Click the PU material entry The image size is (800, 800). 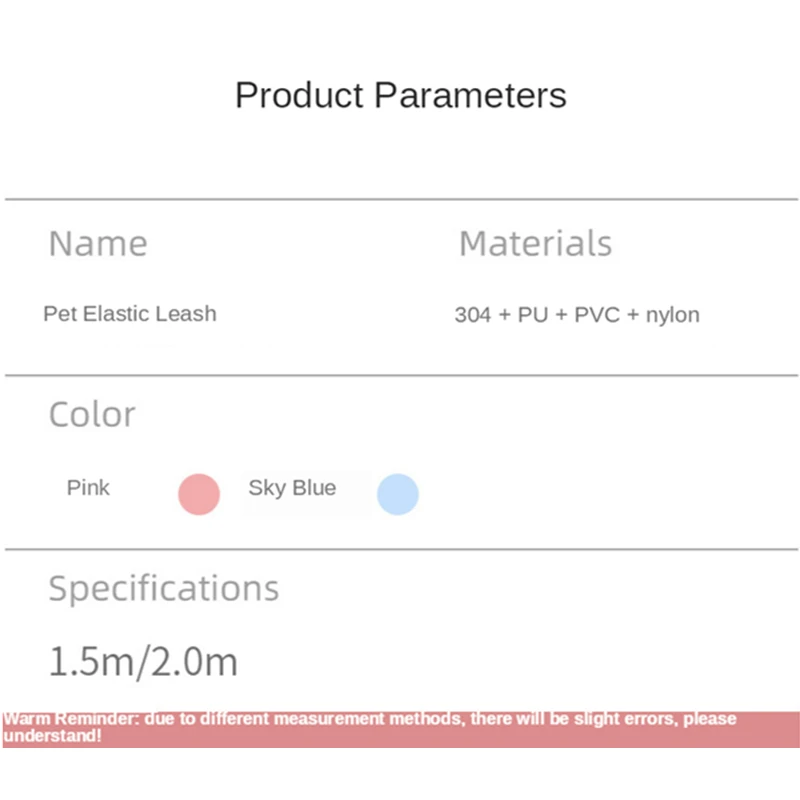point(533,315)
